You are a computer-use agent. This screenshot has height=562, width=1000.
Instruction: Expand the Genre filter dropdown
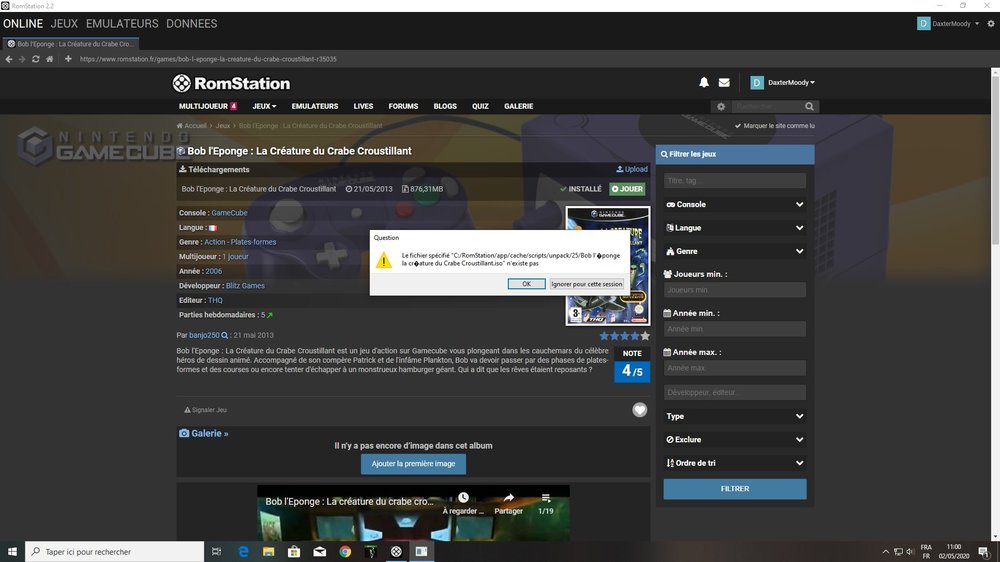(735, 251)
